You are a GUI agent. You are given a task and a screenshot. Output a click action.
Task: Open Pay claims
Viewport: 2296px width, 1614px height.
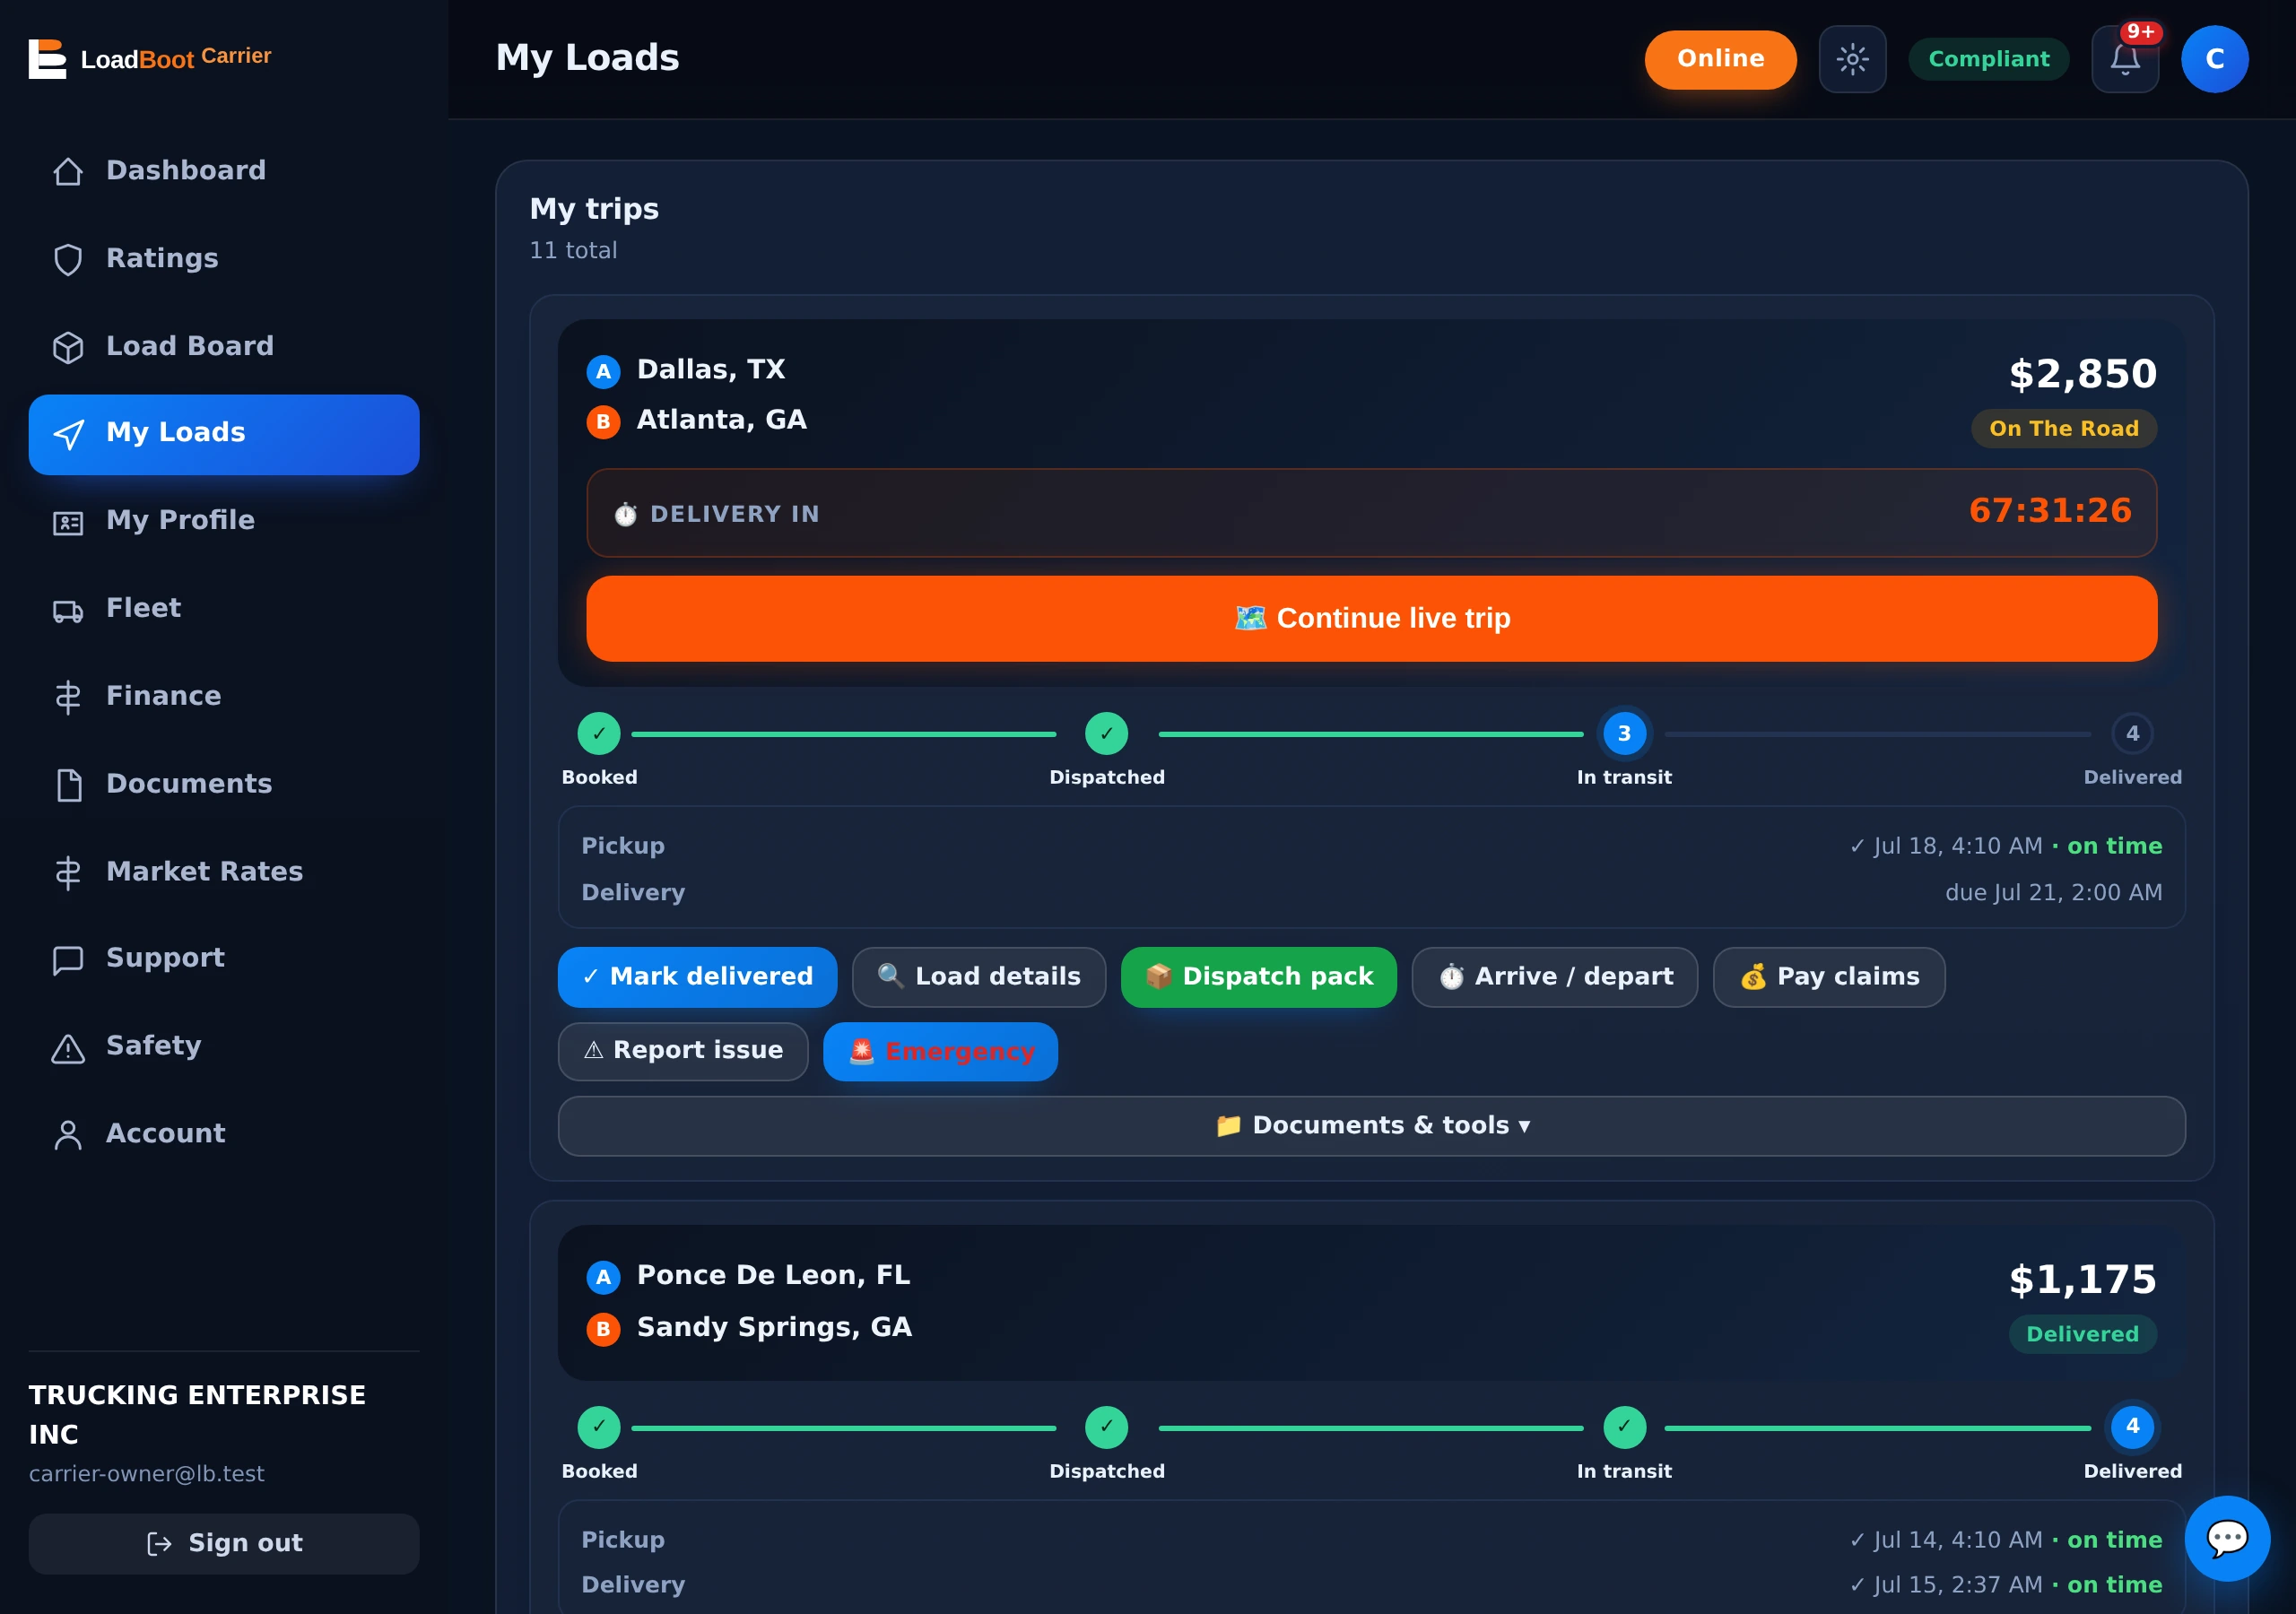pyautogui.click(x=1828, y=977)
